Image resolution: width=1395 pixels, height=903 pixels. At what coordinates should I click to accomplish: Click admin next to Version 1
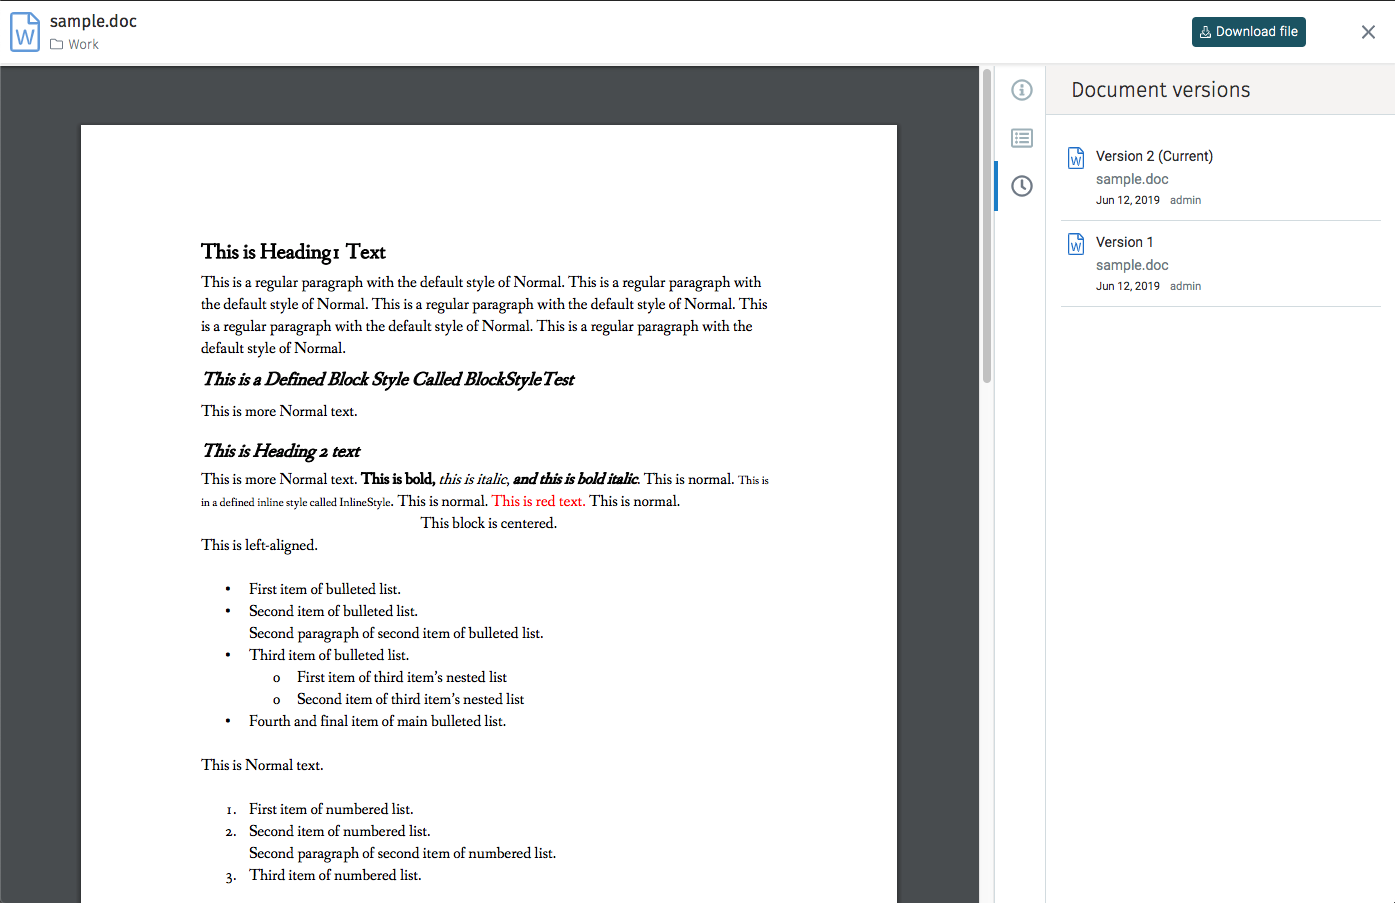tap(1185, 286)
